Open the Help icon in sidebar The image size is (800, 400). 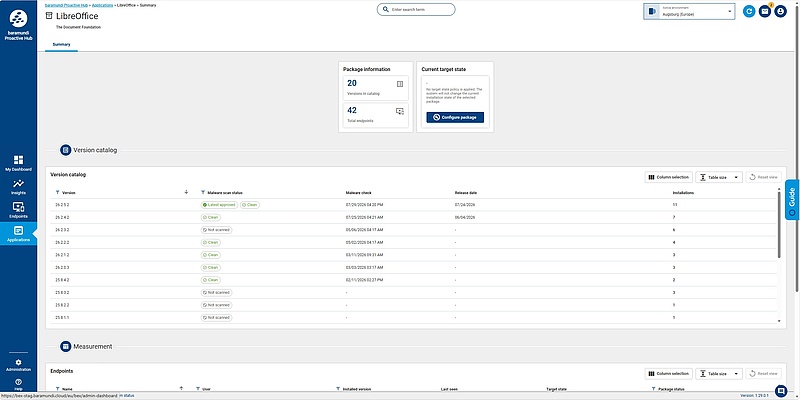point(18,382)
